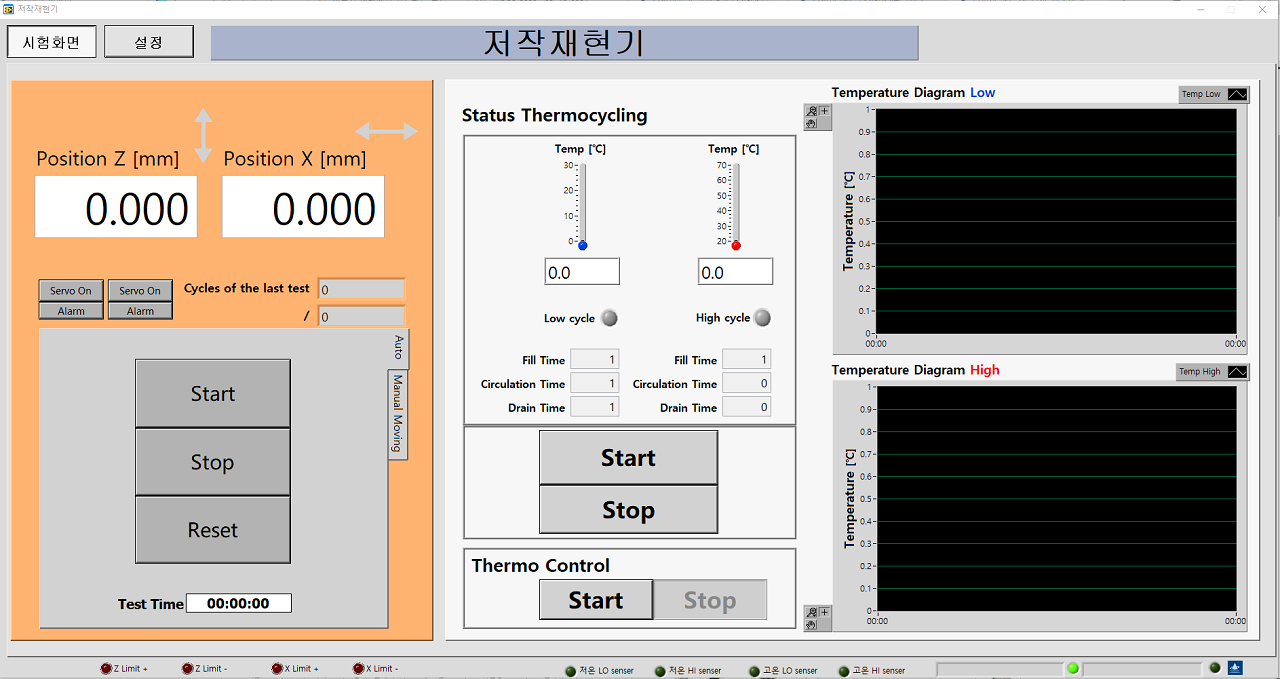Click the Z Limit - indicator LED
This screenshot has height=679, width=1280.
tap(187, 668)
